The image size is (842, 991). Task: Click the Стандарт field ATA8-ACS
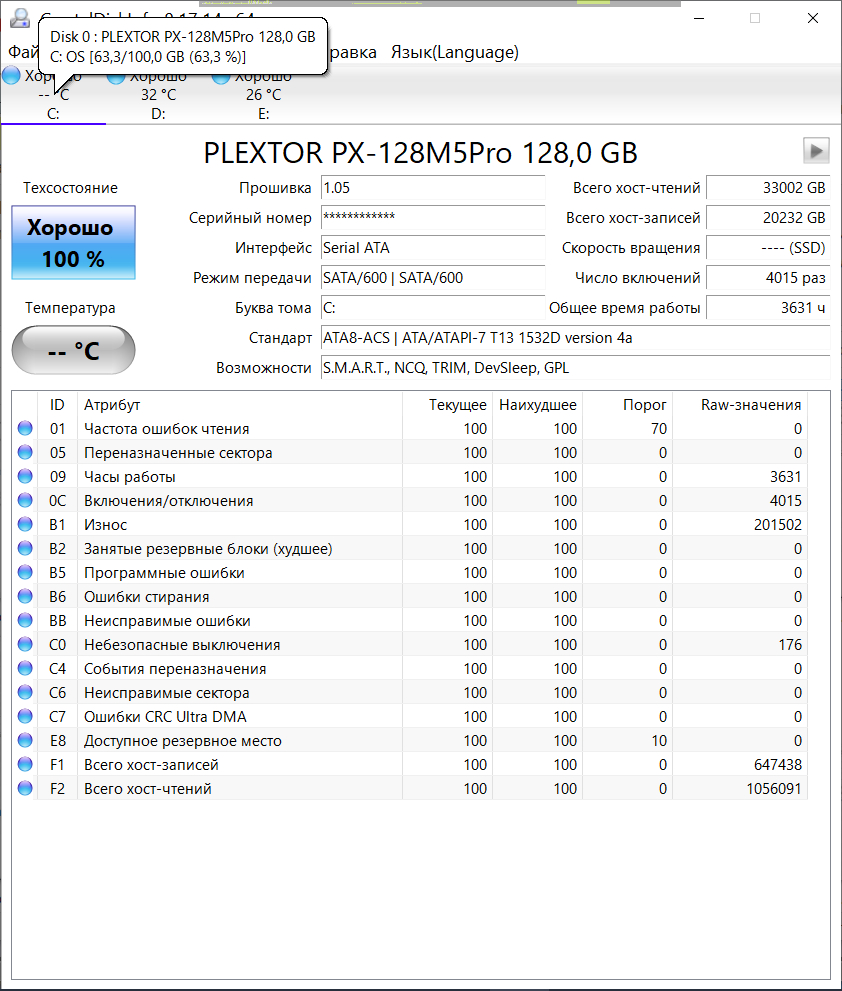click(575, 337)
